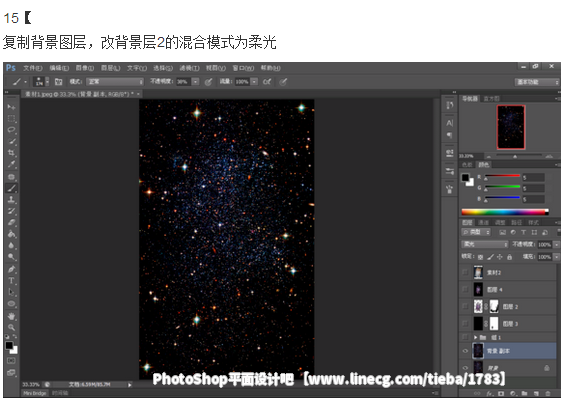Toggle visibility of 图层 4 layer

click(x=465, y=289)
